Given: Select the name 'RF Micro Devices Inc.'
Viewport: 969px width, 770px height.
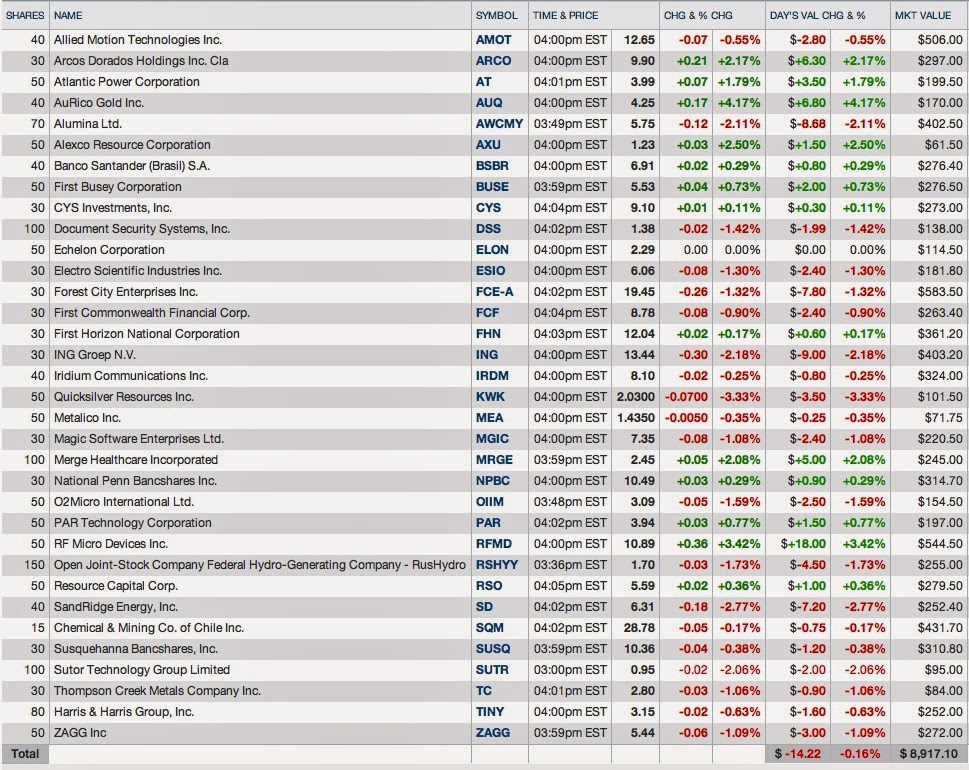Looking at the screenshot, I should [x=111, y=544].
